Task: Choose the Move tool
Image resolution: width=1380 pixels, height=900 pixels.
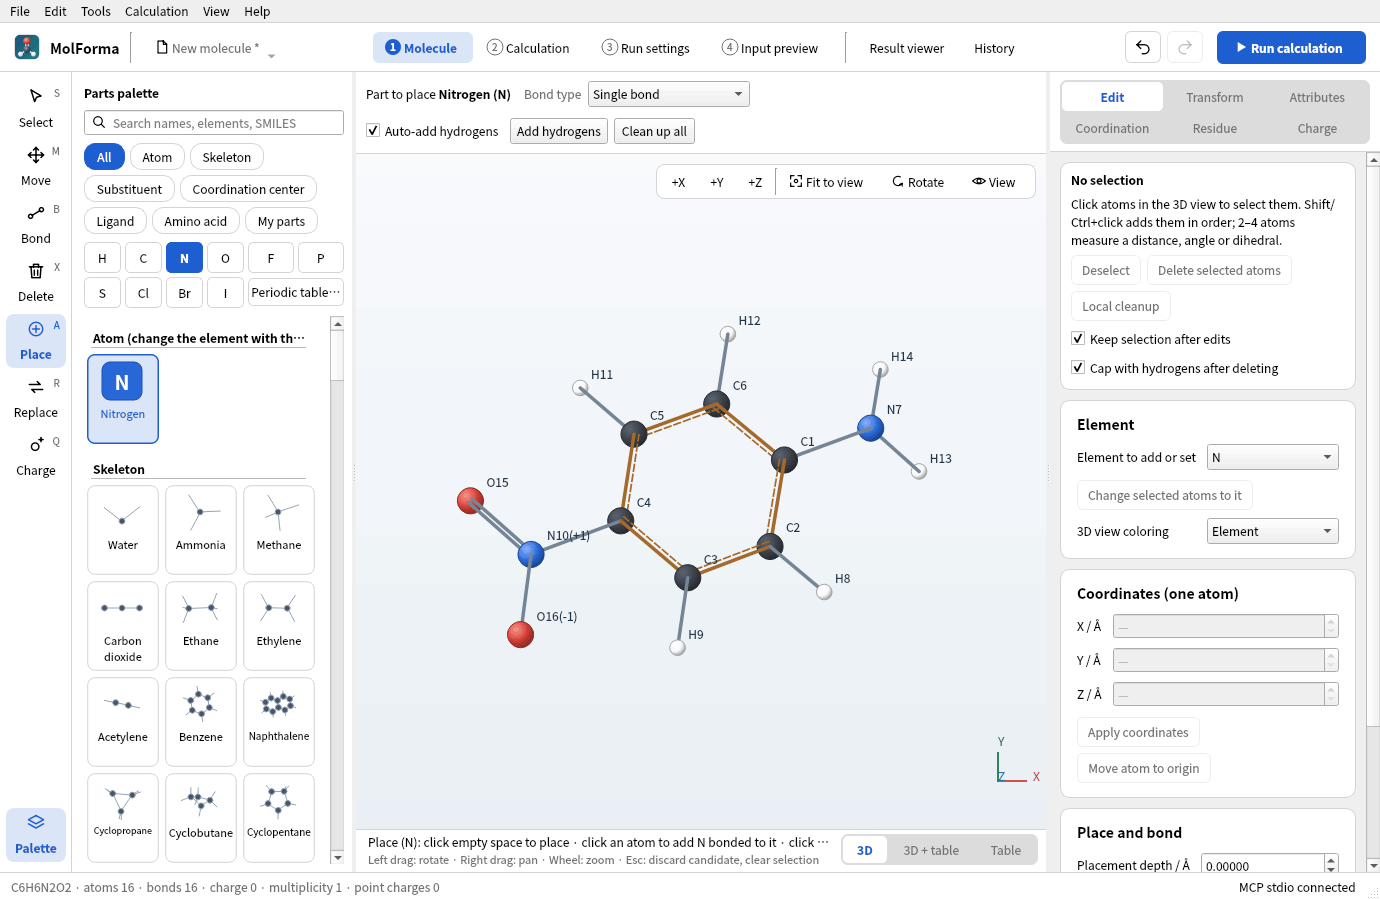Action: pyautogui.click(x=36, y=166)
